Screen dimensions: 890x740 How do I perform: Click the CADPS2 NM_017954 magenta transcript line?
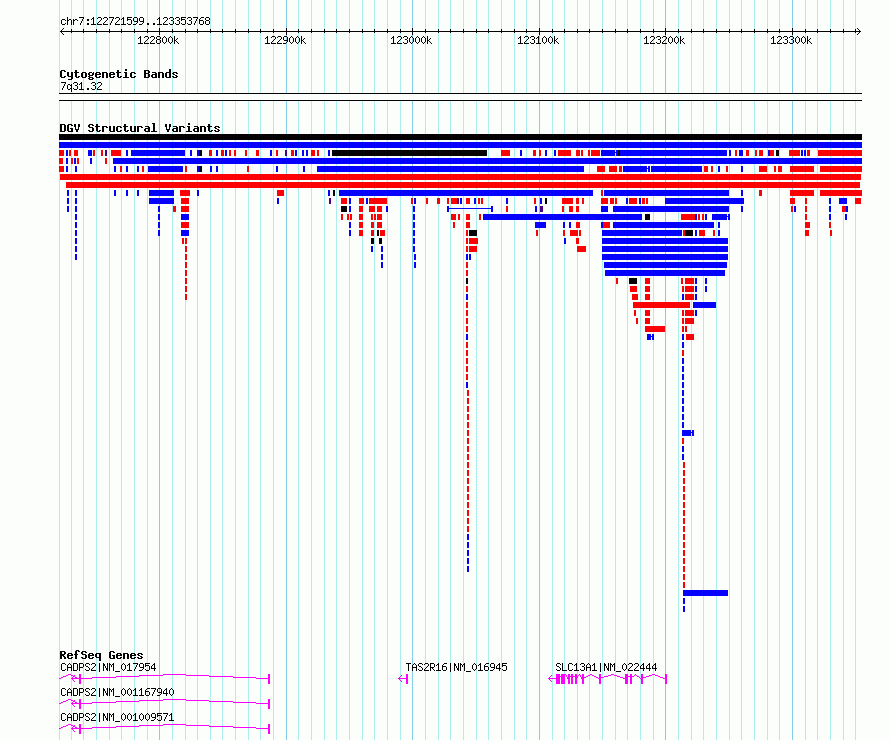165,678
